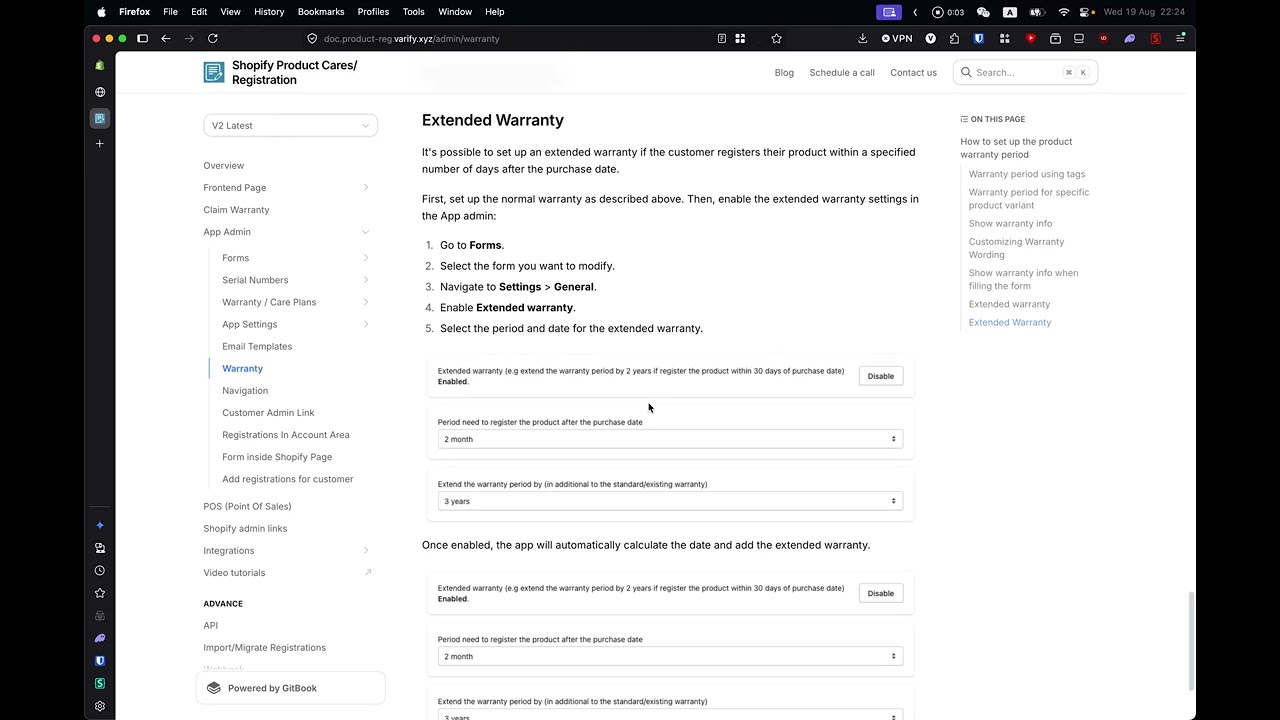Click the address bar URL
Screen dimensions: 1280x720
coord(411,38)
